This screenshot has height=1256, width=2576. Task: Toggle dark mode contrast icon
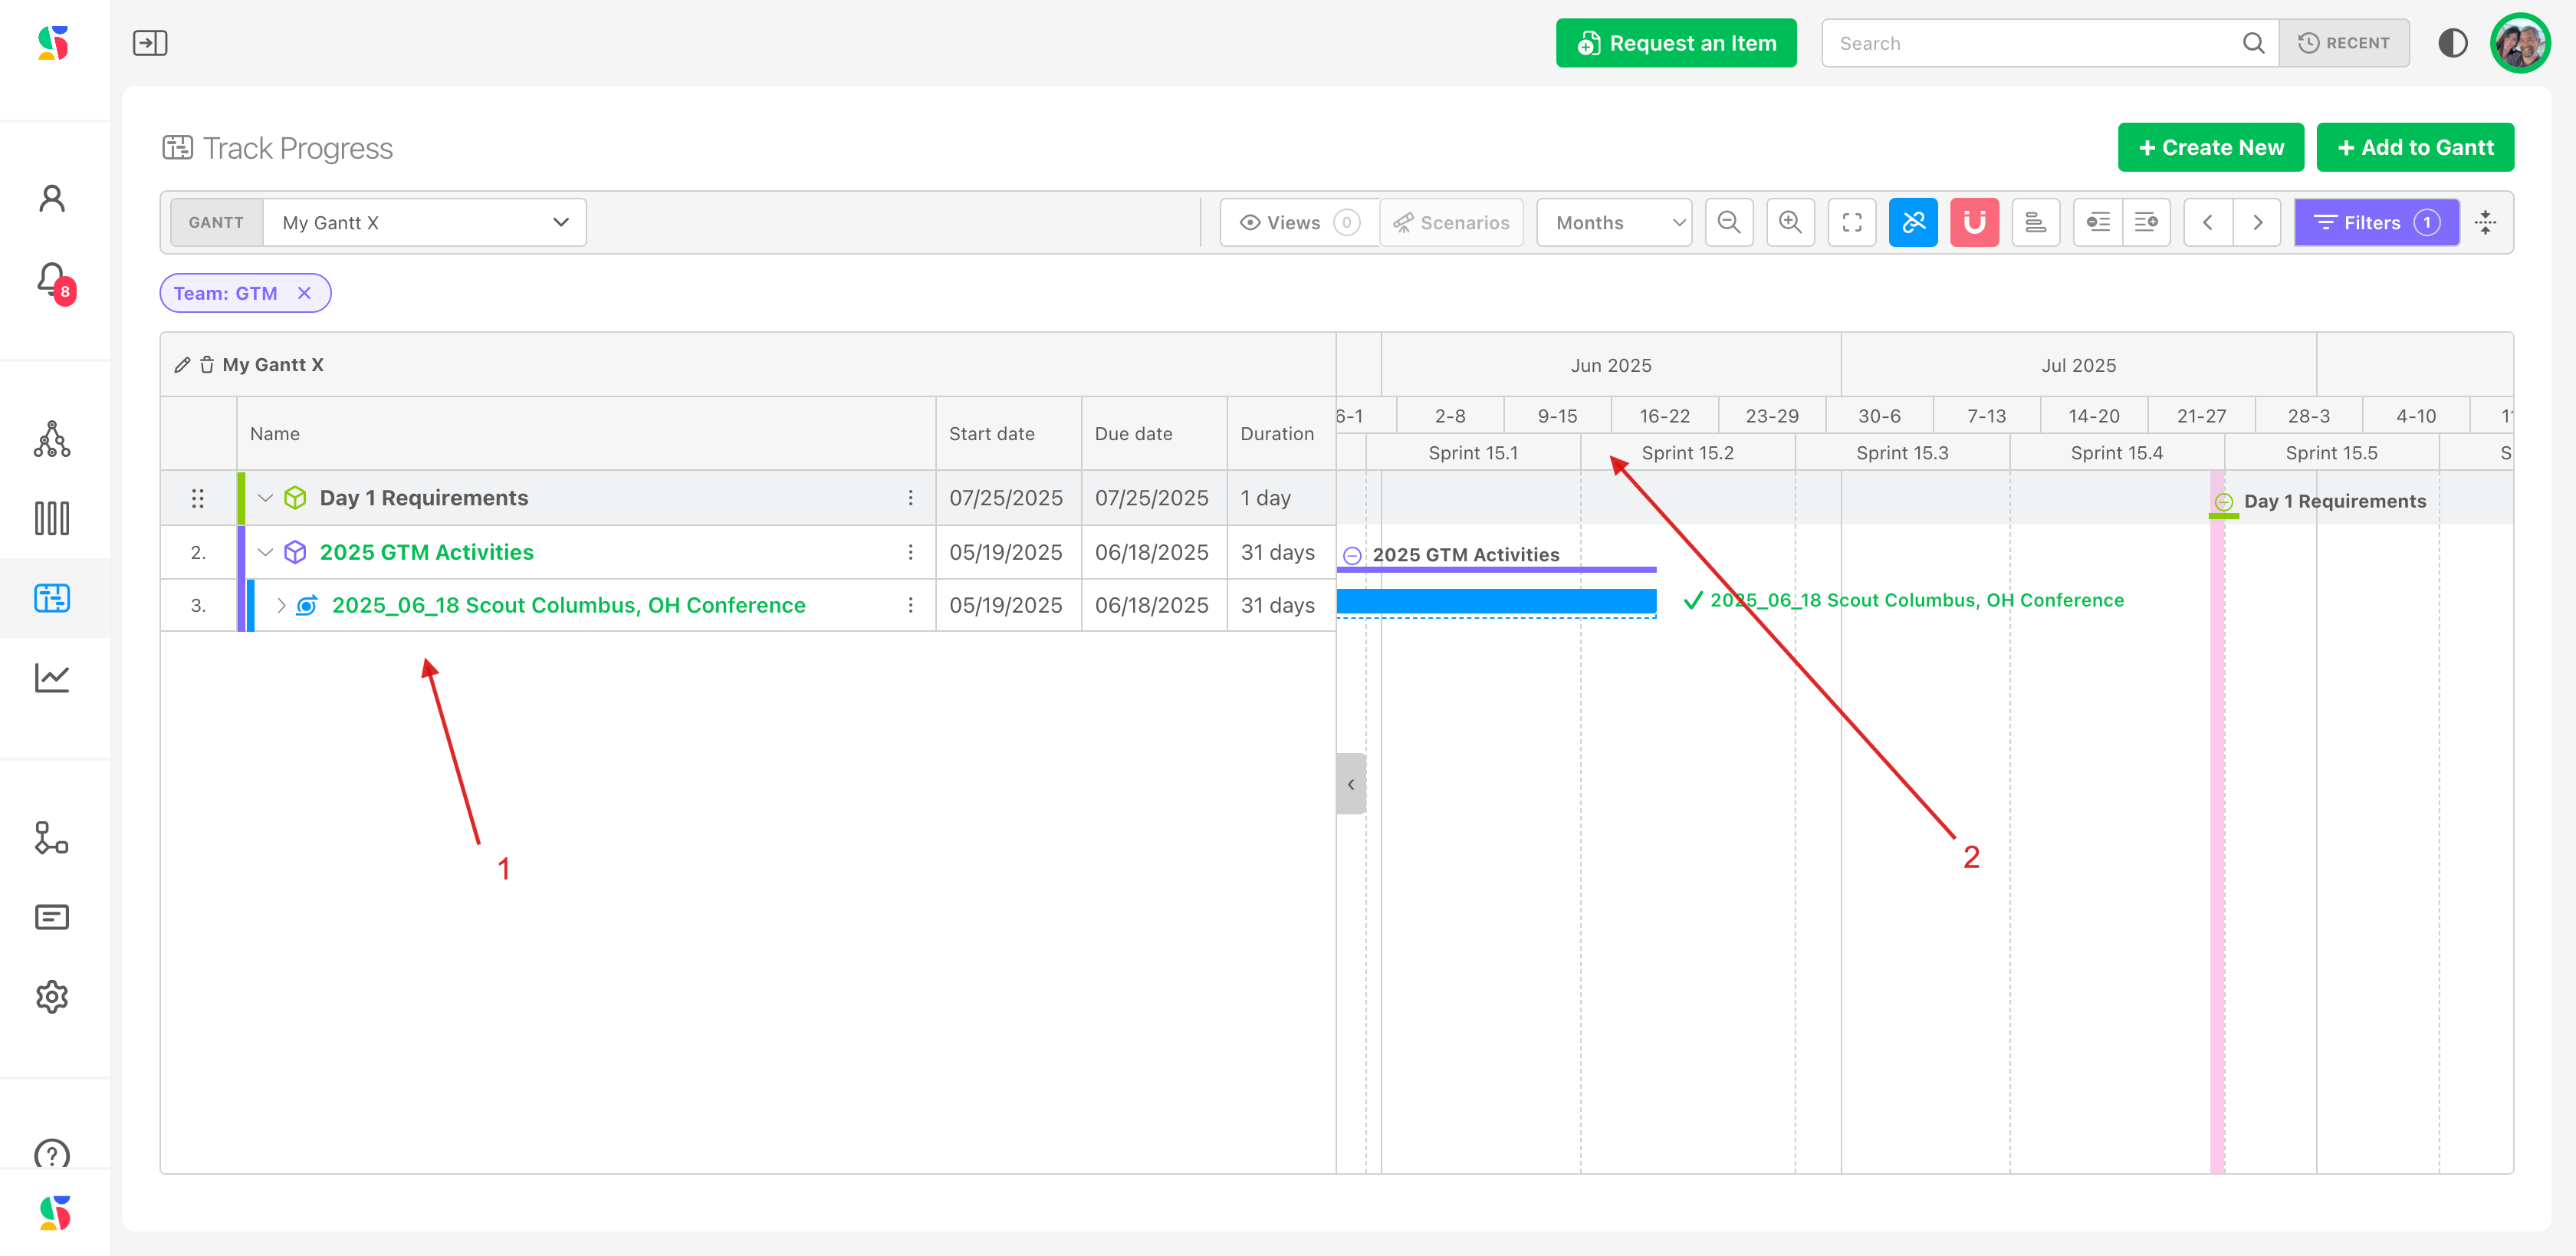coord(2452,43)
